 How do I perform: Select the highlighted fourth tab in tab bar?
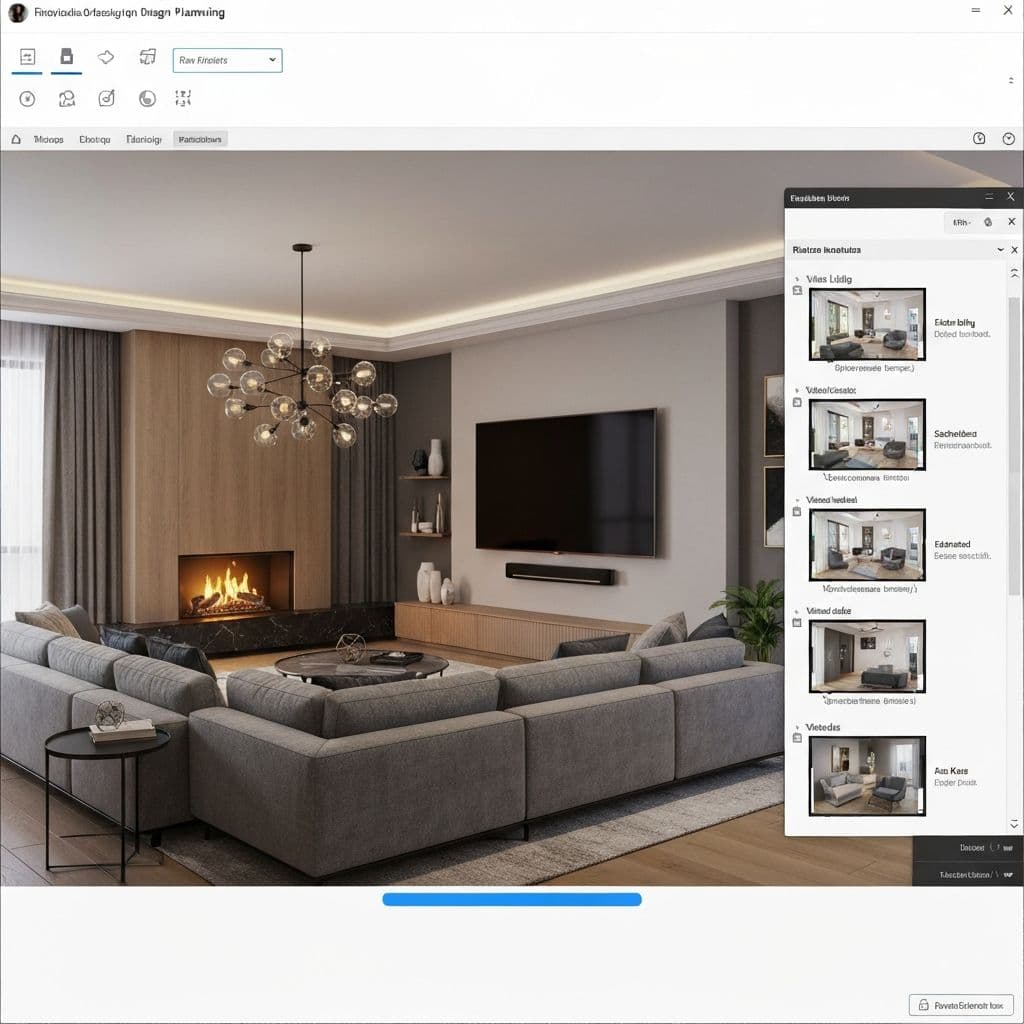pos(200,140)
